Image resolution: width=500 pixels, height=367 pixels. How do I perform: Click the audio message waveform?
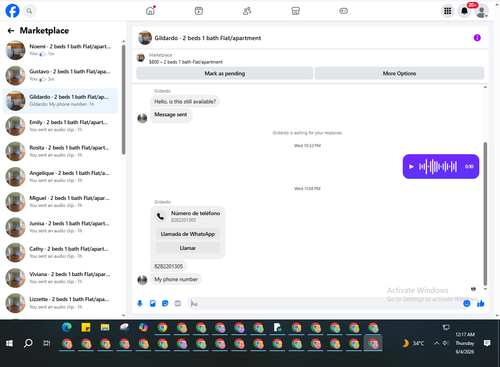(x=438, y=166)
